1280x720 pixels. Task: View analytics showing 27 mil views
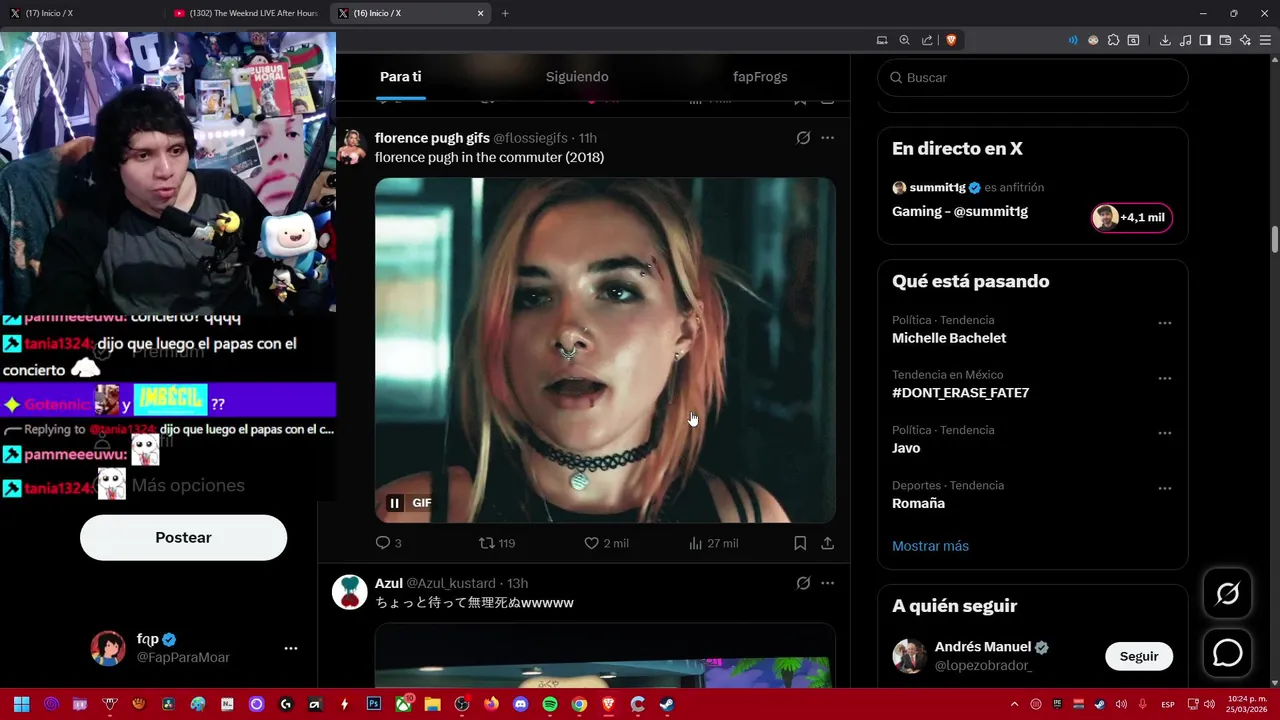click(x=713, y=543)
